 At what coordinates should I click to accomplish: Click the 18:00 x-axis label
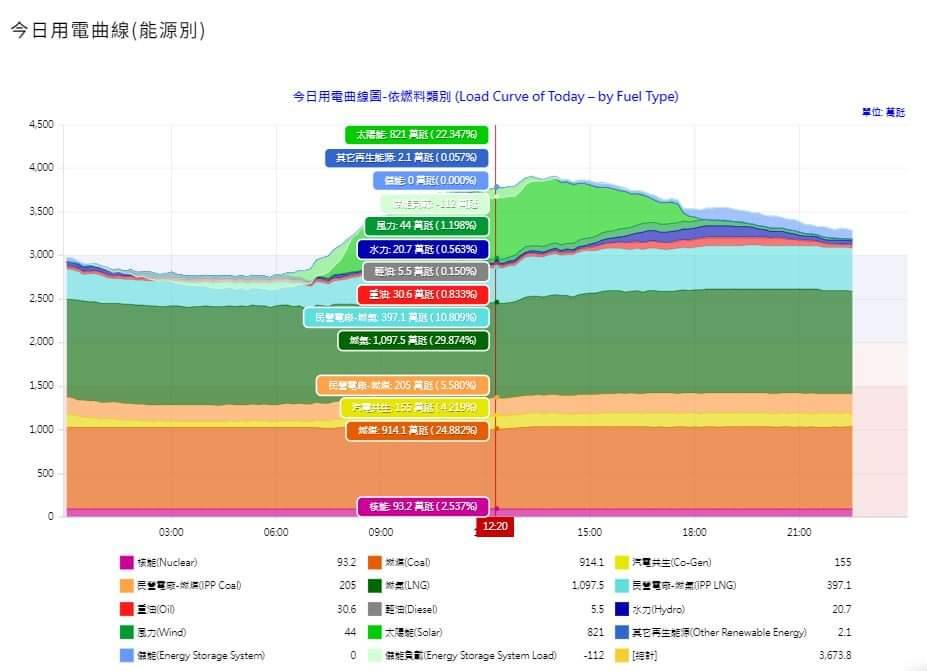[694, 532]
